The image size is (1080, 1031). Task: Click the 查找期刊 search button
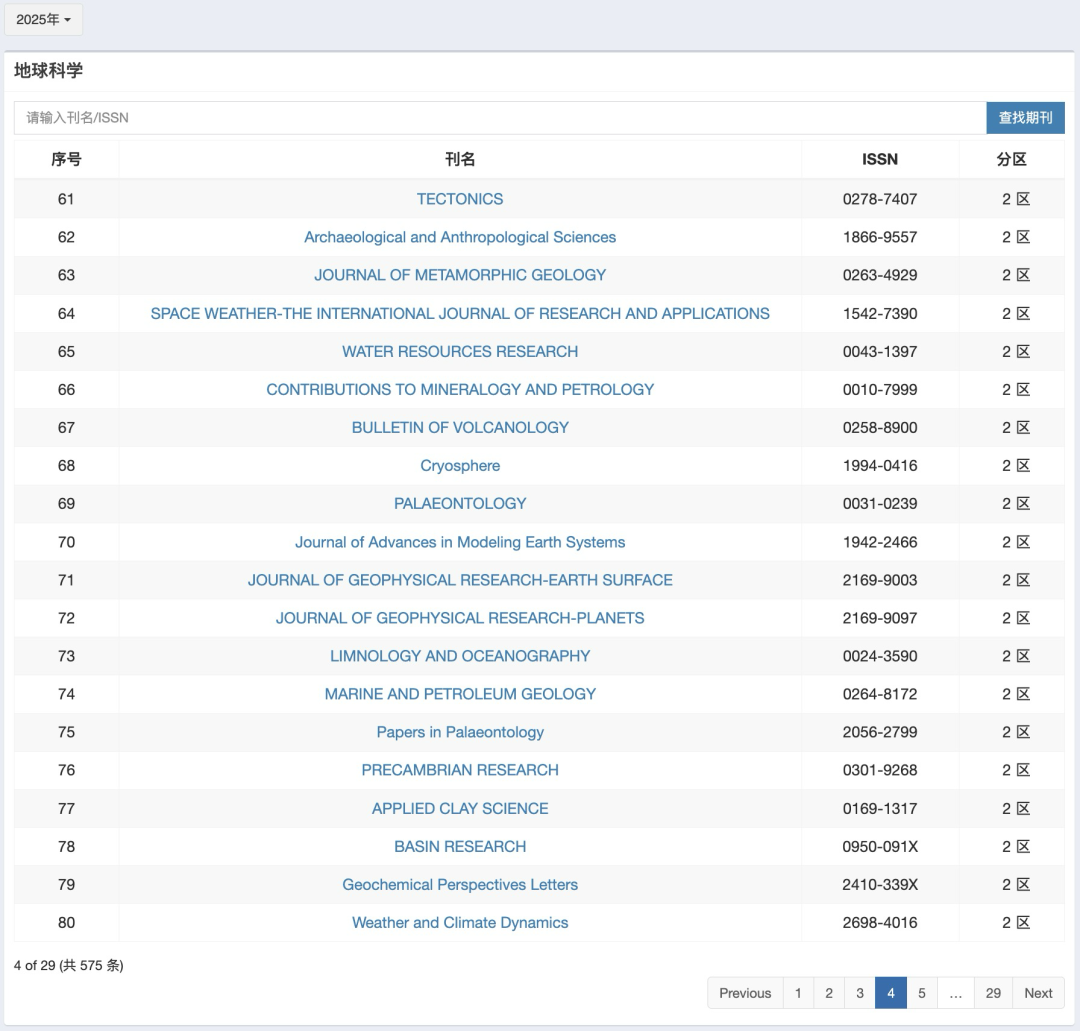(x=1025, y=118)
